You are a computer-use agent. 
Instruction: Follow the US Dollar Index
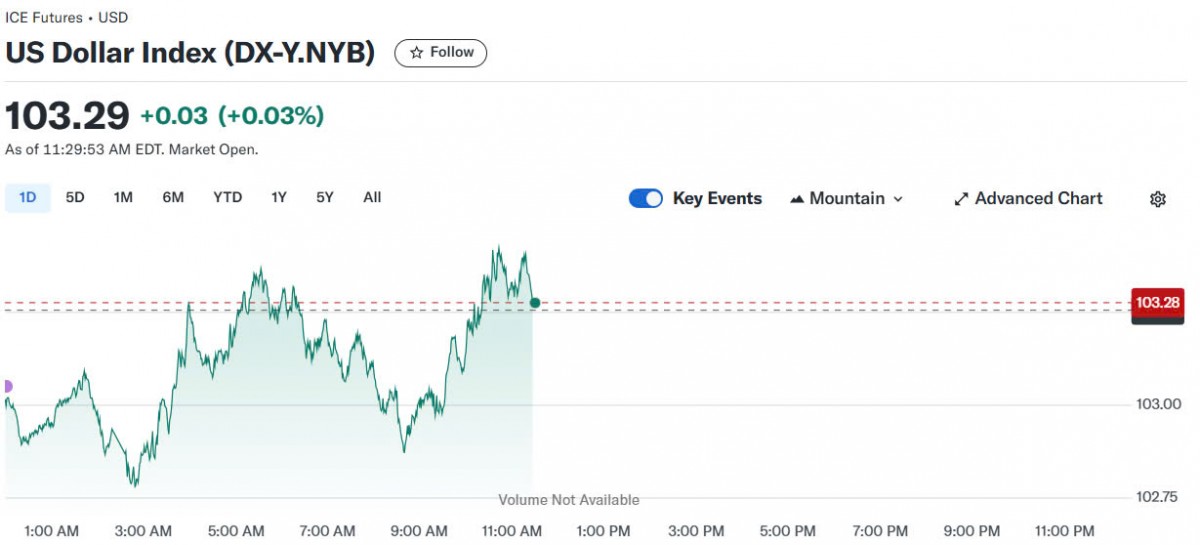pos(441,52)
